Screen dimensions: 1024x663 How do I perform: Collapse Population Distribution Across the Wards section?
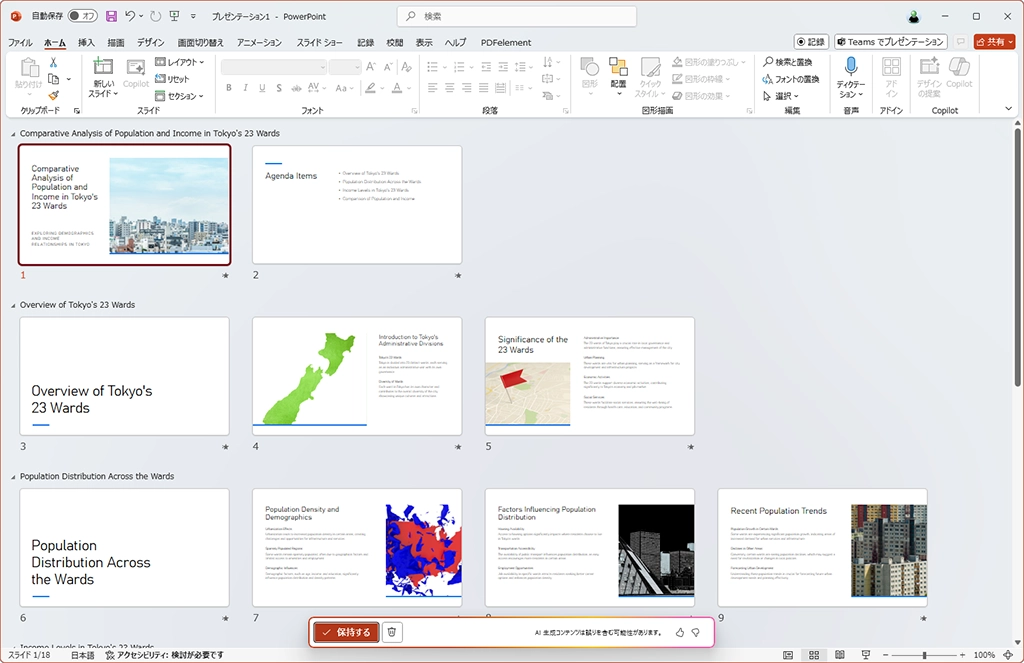point(13,477)
